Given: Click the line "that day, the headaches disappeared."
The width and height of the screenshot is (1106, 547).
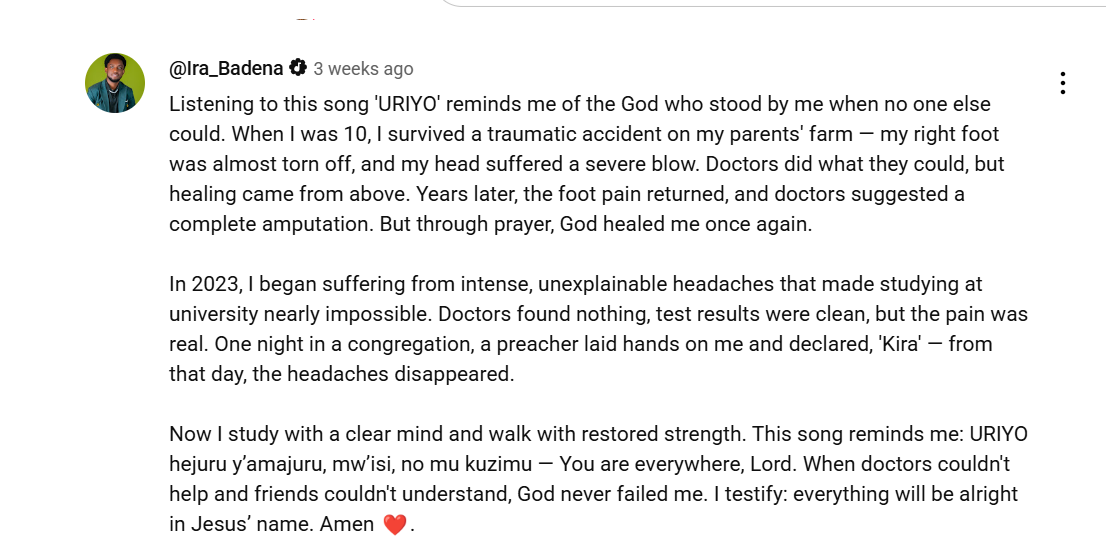Looking at the screenshot, I should coord(342,374).
